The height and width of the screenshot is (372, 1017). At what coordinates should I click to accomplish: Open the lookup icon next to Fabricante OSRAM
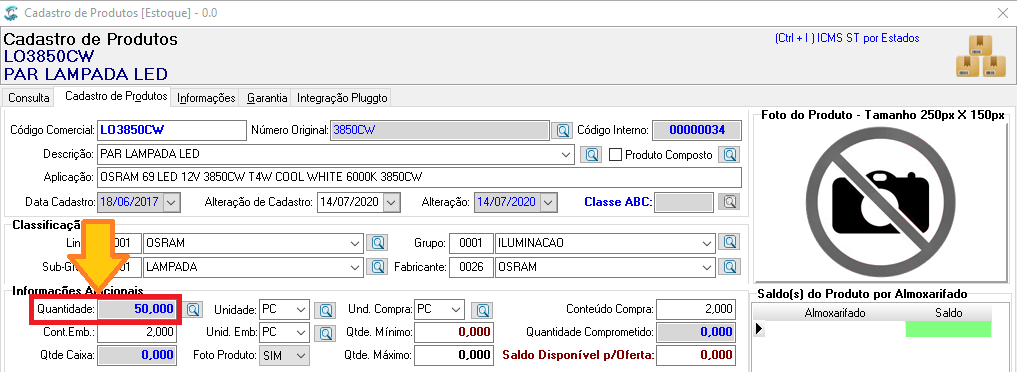[730, 266]
